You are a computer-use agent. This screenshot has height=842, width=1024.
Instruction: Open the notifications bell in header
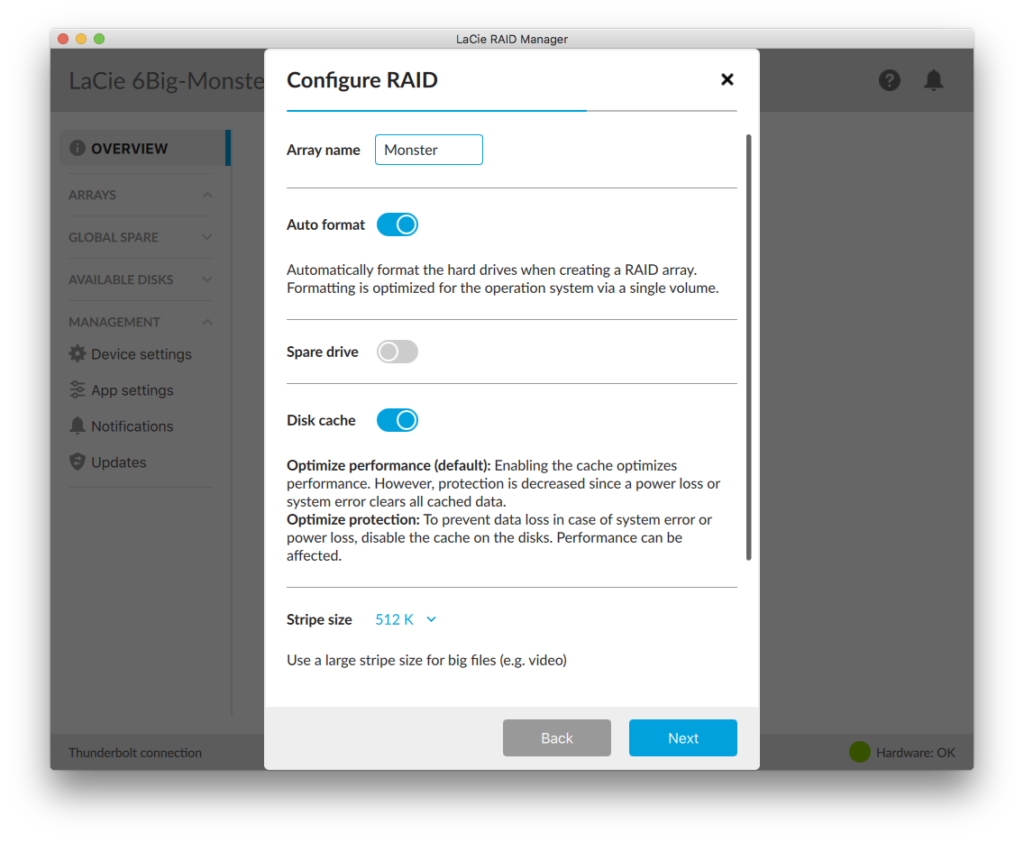(933, 80)
